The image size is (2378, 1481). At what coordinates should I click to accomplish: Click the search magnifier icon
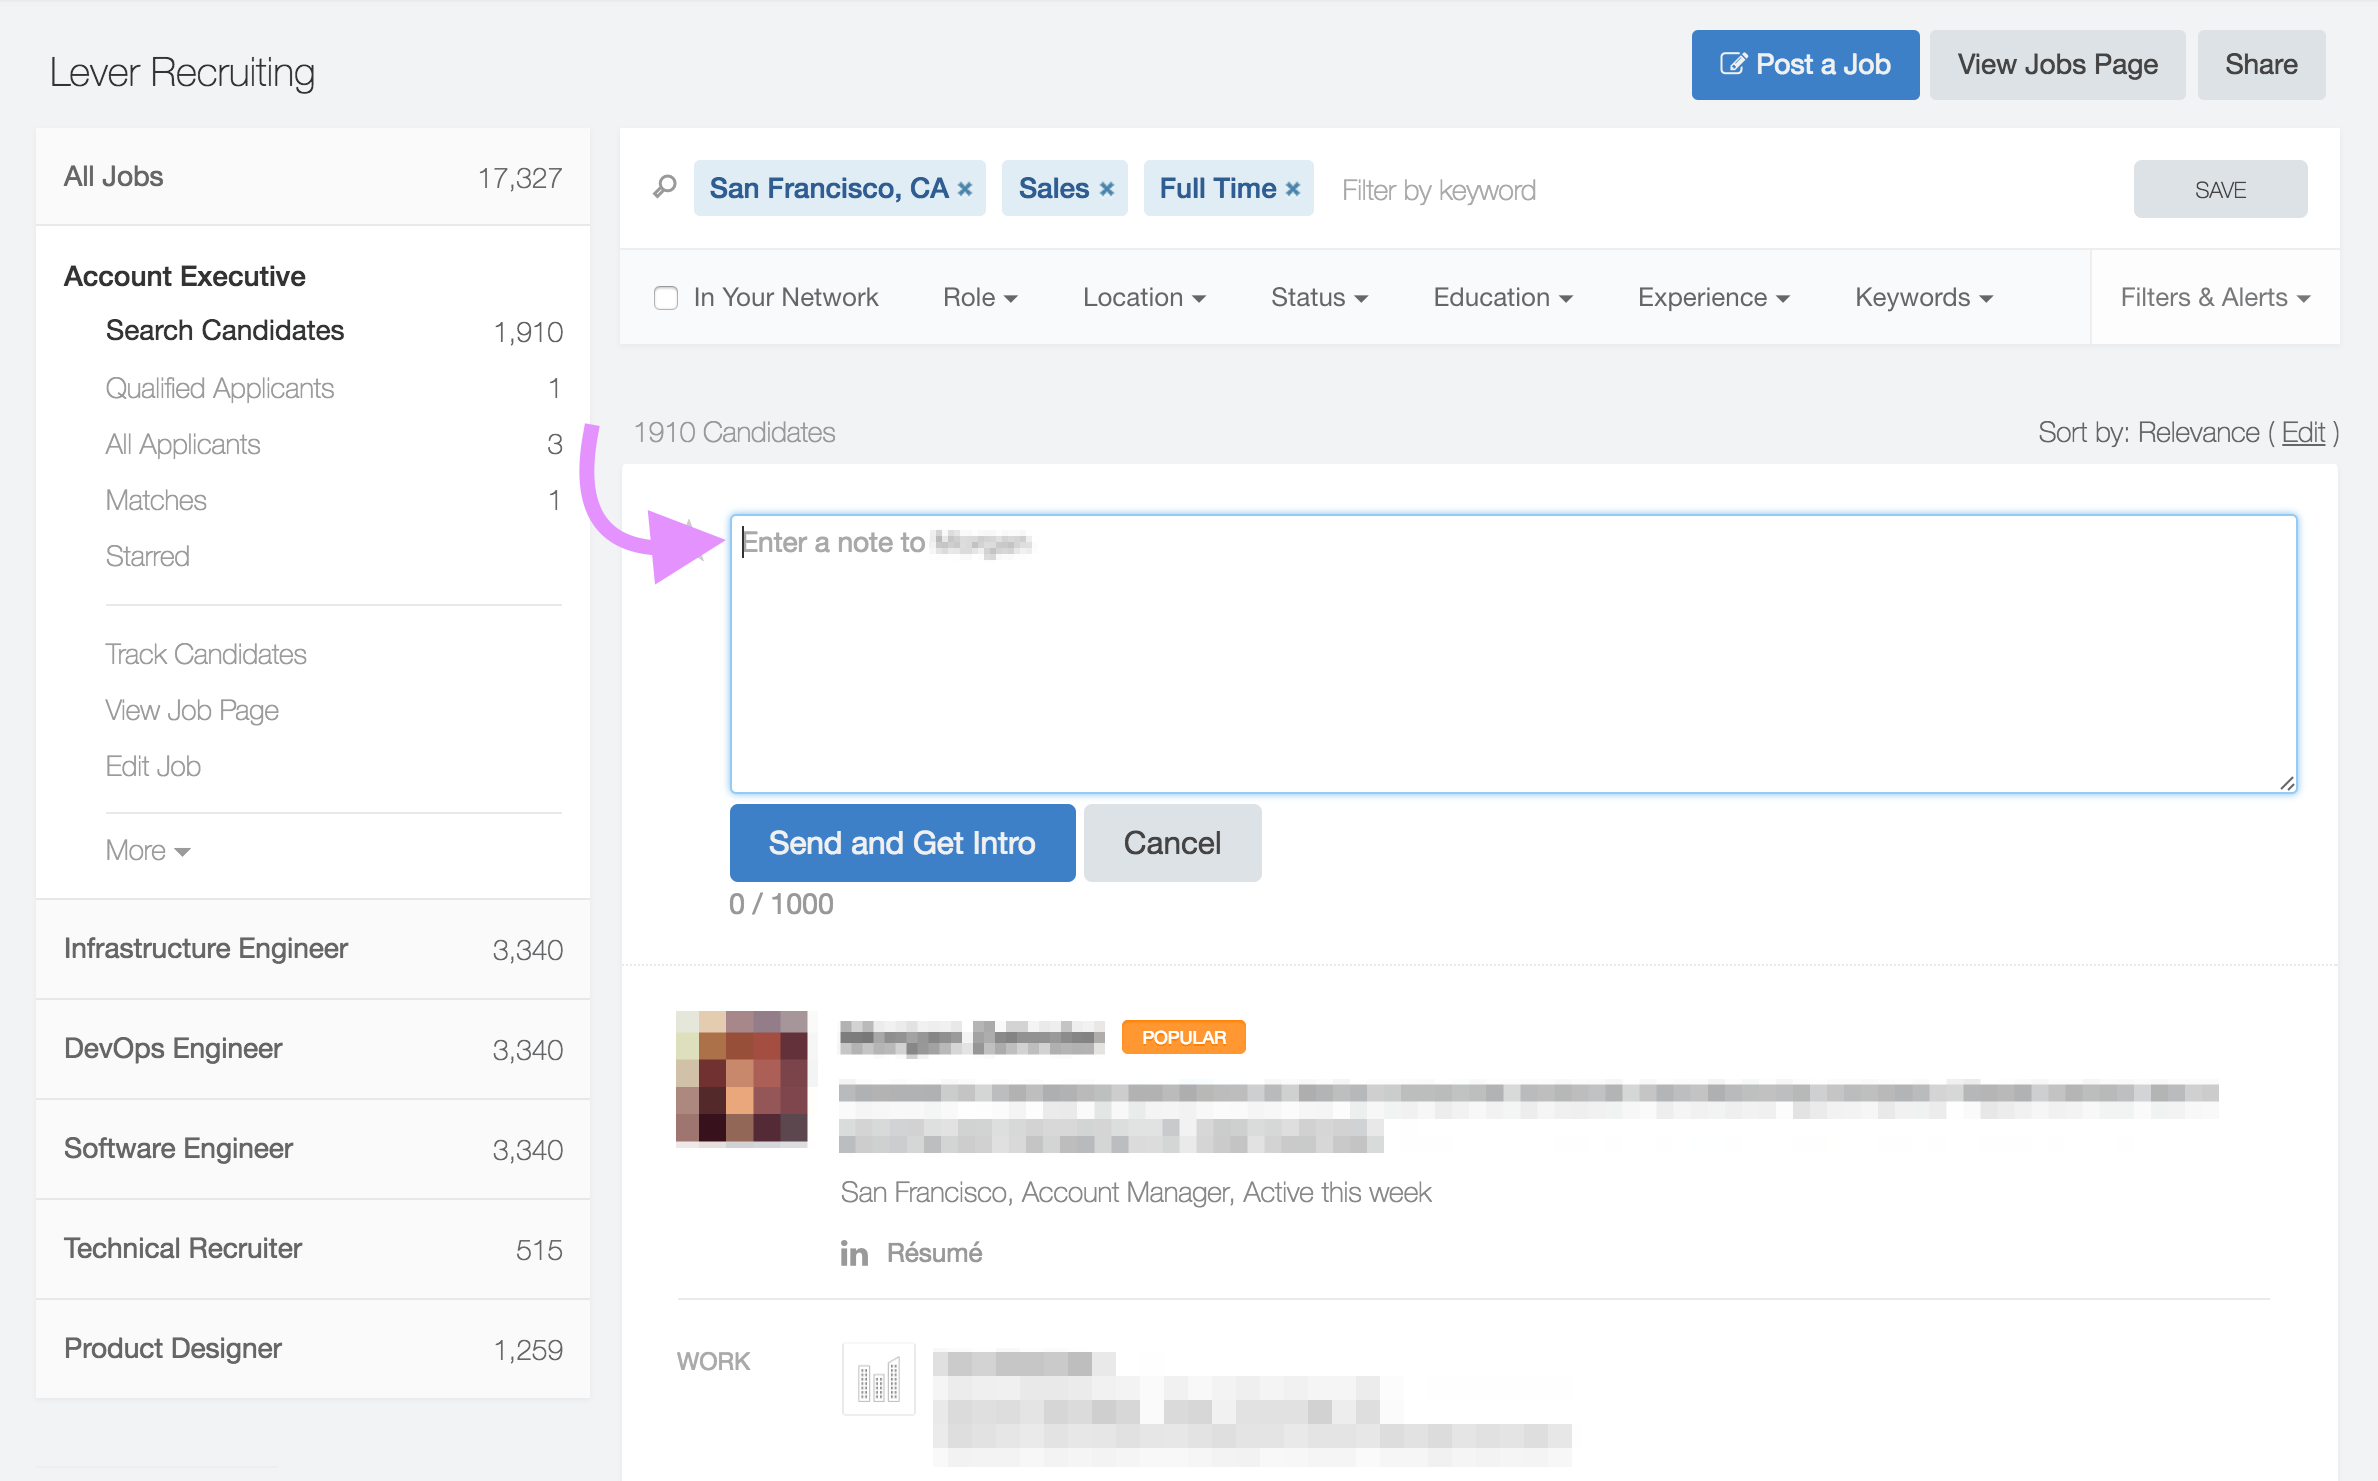665,187
